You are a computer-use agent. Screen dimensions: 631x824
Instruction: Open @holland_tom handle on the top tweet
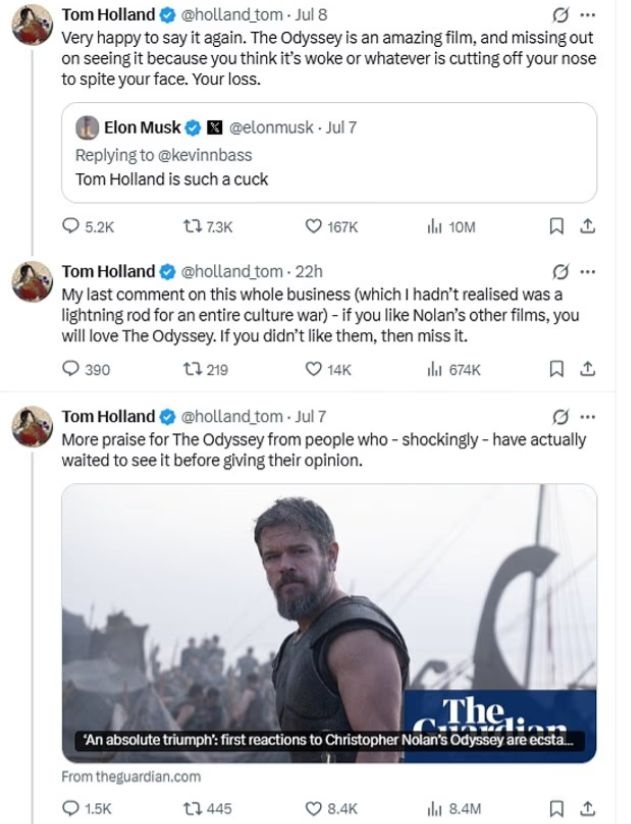[232, 15]
